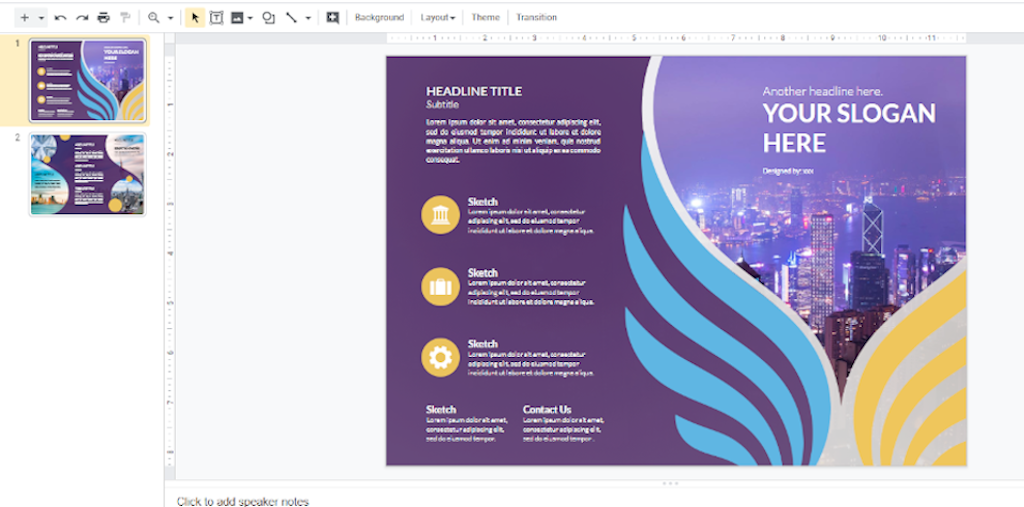Open the Theme panel

click(x=485, y=18)
